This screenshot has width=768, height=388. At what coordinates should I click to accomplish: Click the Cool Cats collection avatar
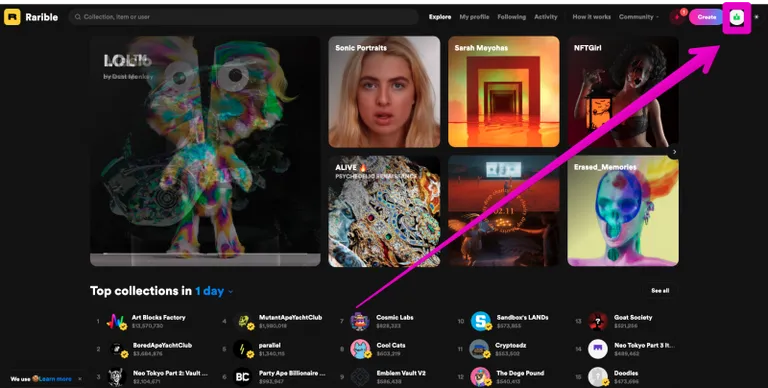tap(360, 349)
